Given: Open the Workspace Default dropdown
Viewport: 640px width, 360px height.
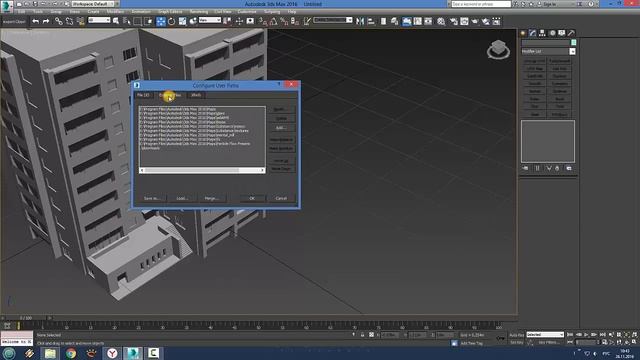Looking at the screenshot, I should pyautogui.click(x=92, y=4).
